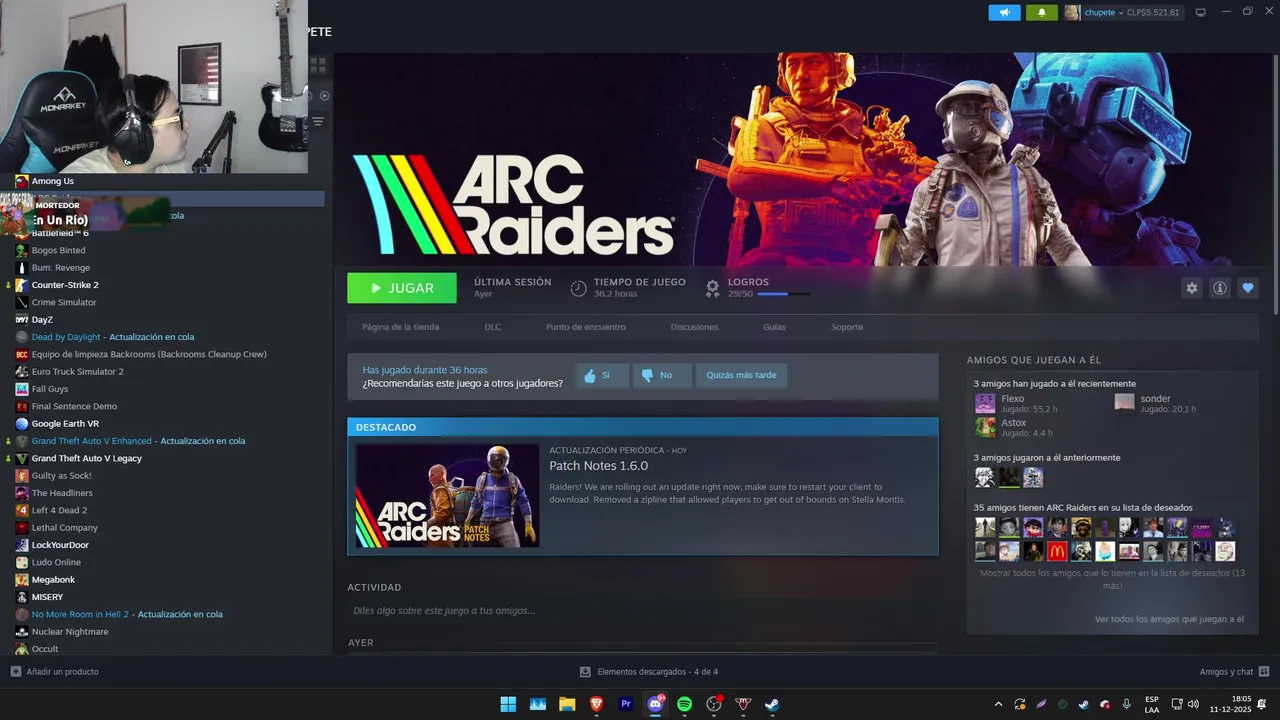Open the library filter options icon
The height and width of the screenshot is (720, 1280).
[318, 122]
